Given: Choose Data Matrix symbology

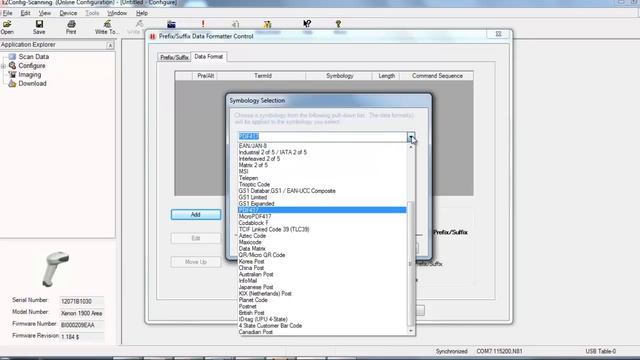Looking at the screenshot, I should point(322,248).
